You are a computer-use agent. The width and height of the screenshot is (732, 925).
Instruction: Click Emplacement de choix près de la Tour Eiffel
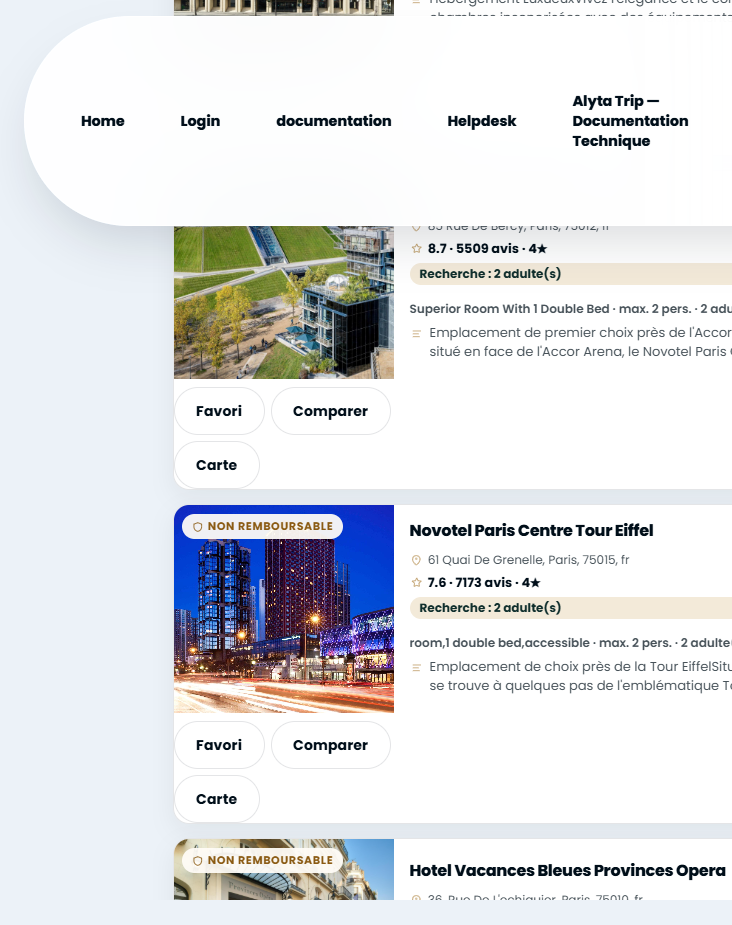(x=580, y=676)
